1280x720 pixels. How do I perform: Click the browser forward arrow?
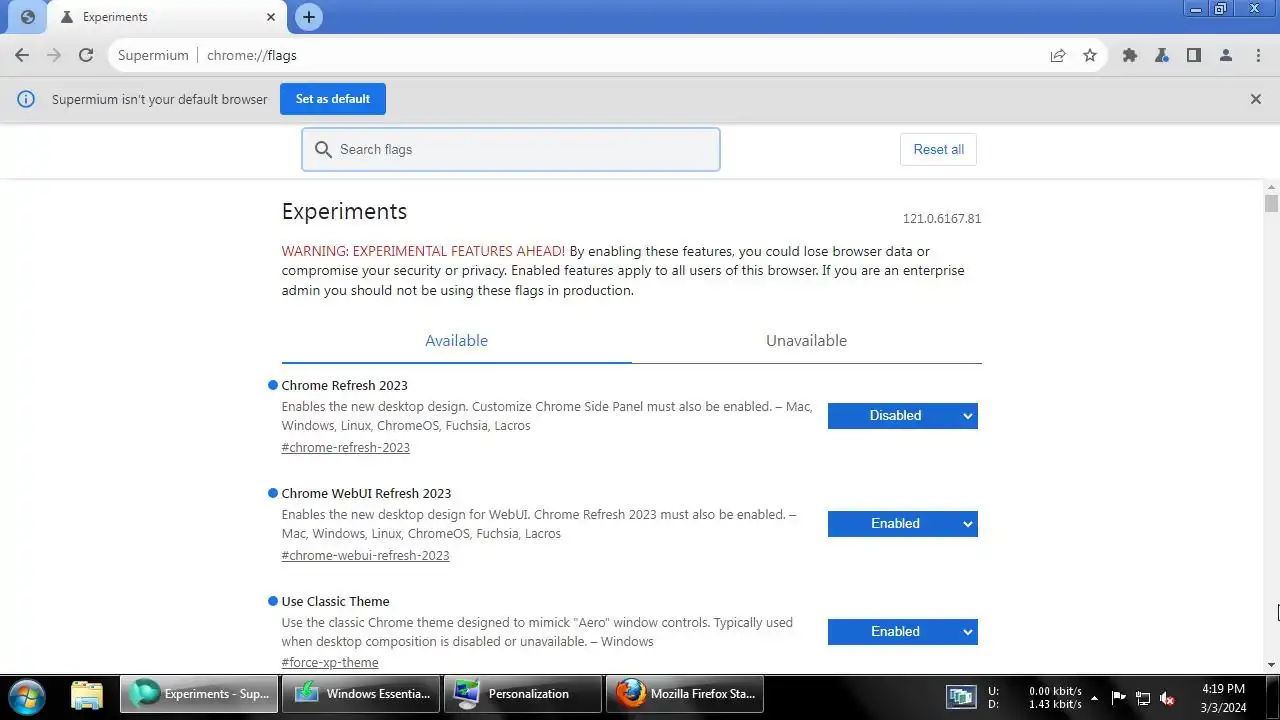pyautogui.click(x=54, y=56)
